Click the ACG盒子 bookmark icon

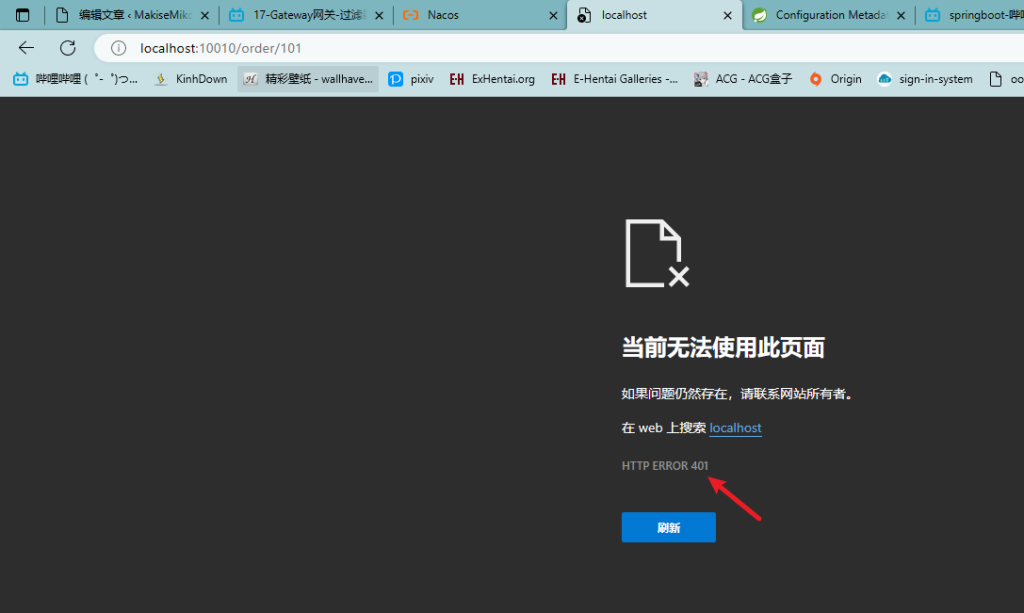(x=701, y=79)
